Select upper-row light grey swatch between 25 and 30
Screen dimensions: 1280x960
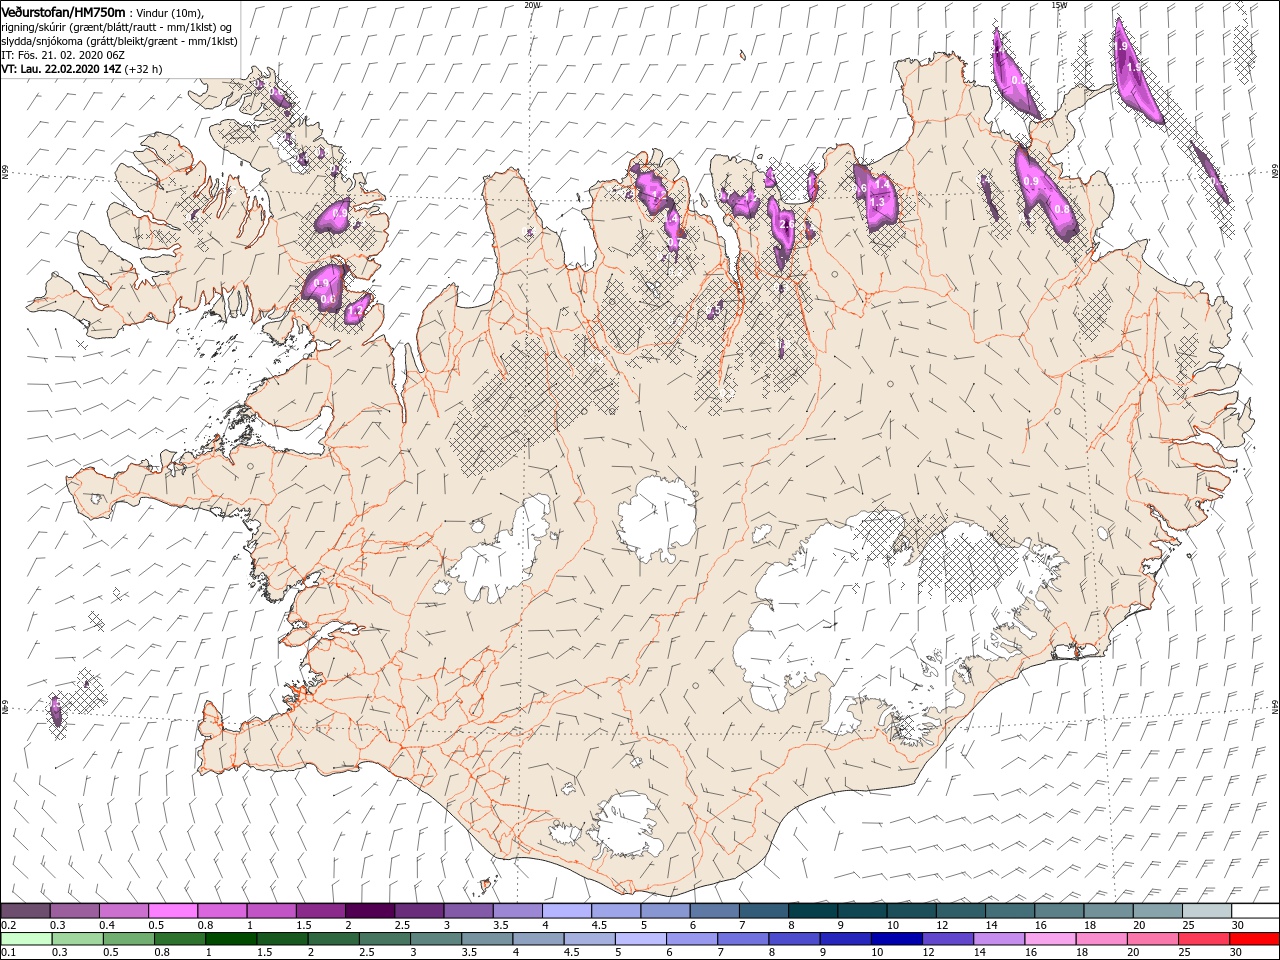coord(1206,910)
